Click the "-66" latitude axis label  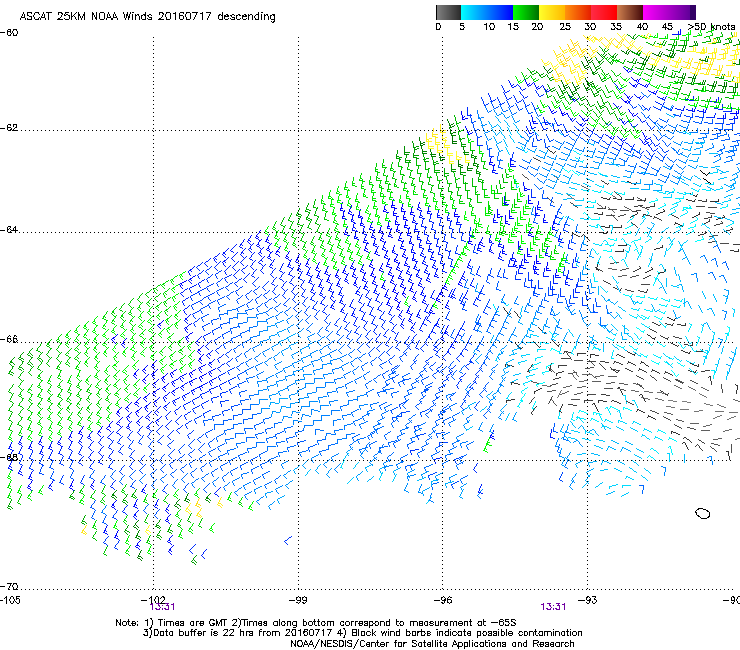pyautogui.click(x=9, y=339)
